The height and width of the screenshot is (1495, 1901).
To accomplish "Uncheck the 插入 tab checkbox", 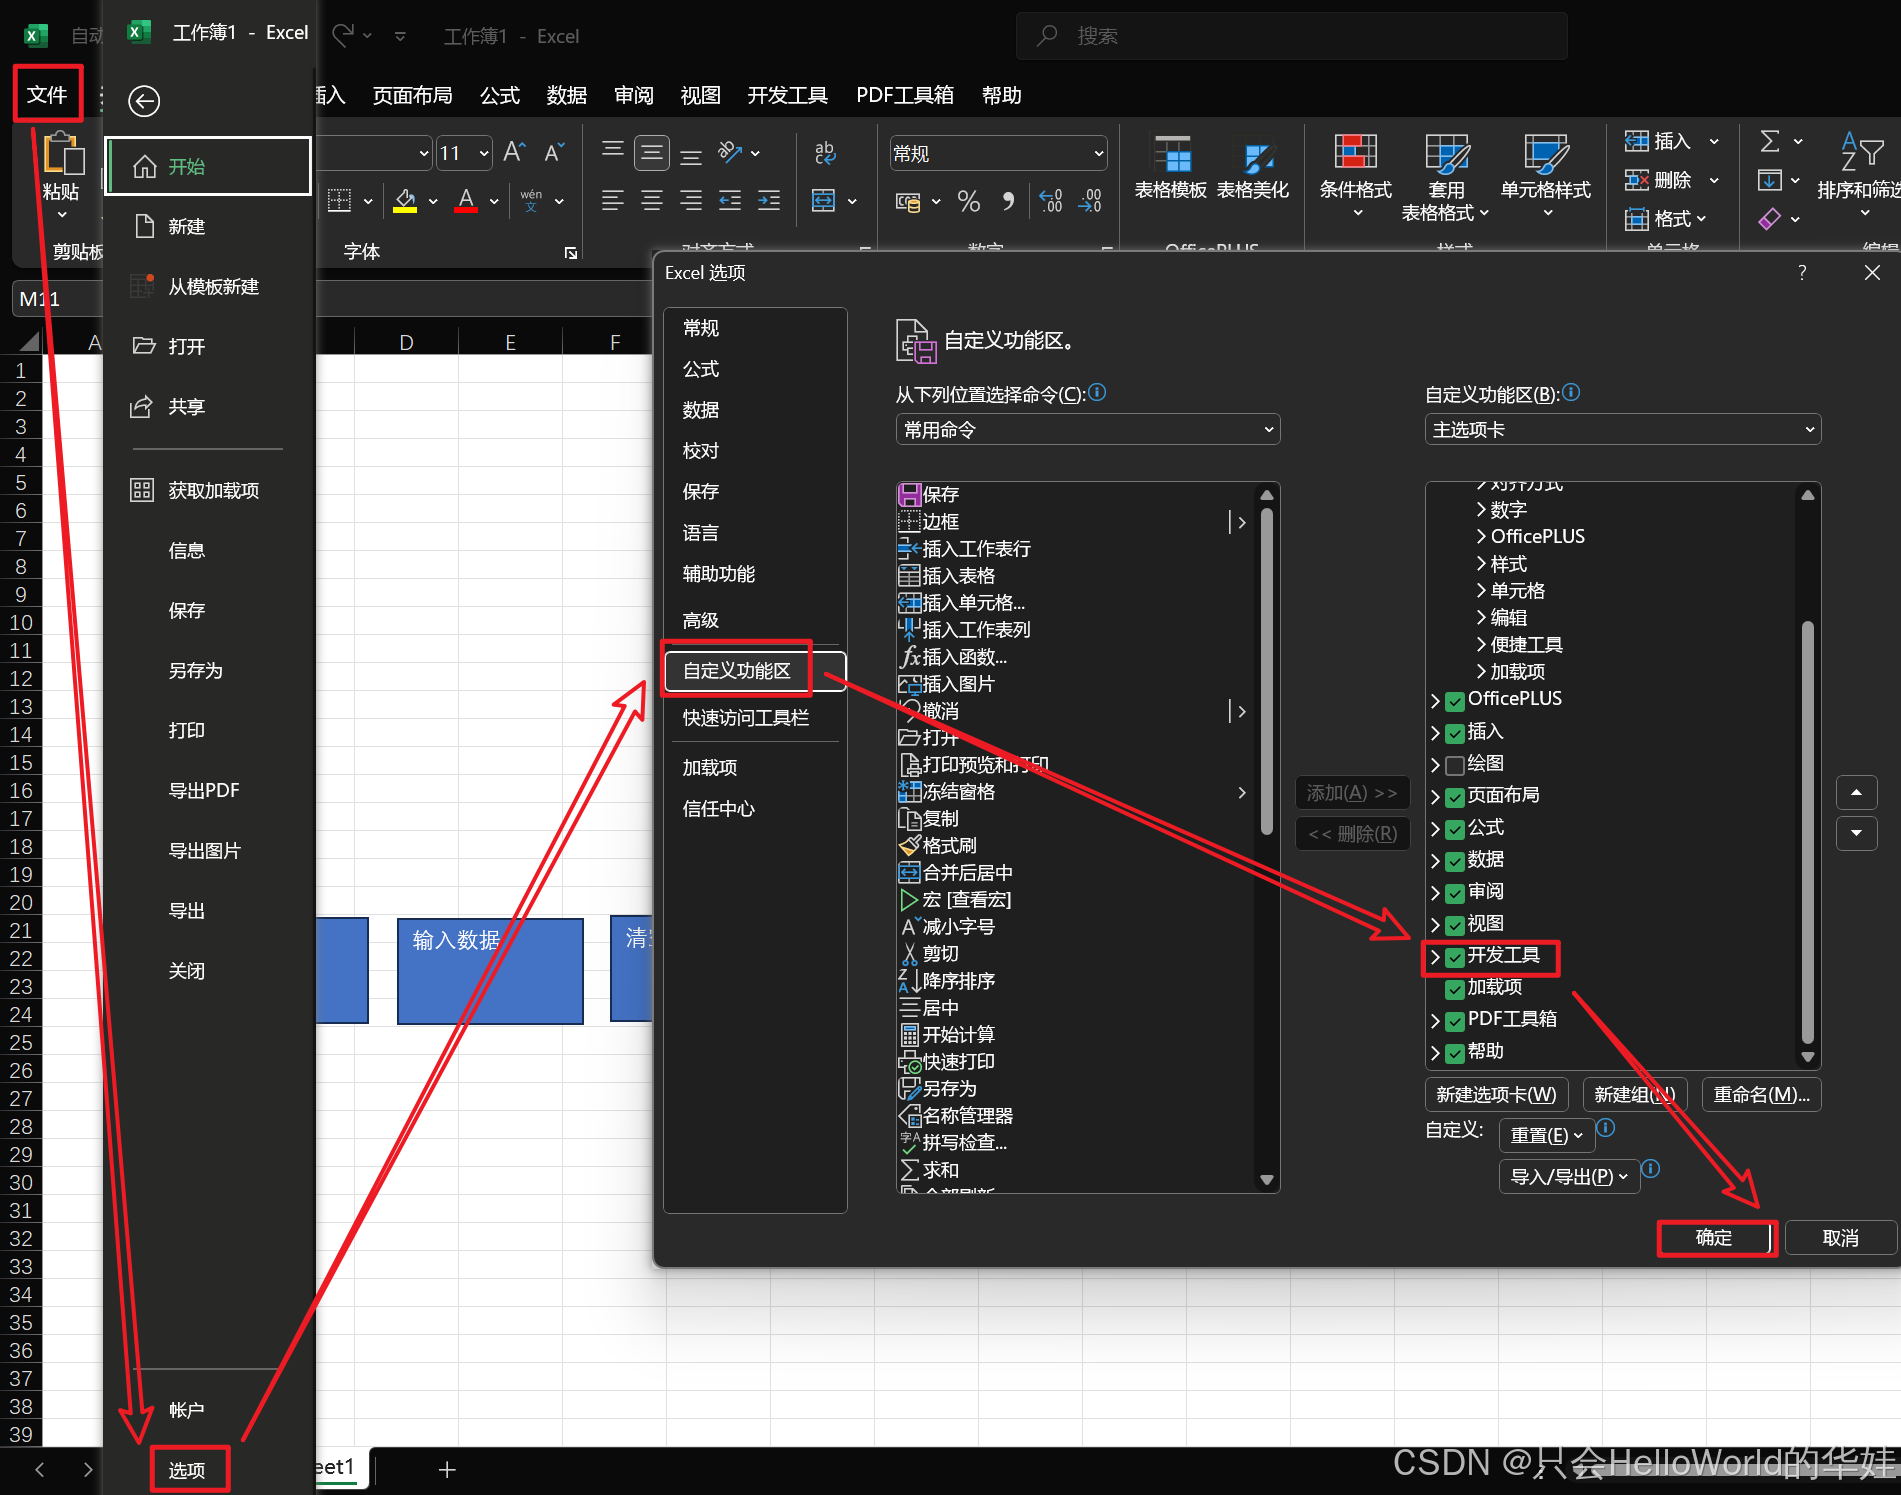I will pyautogui.click(x=1455, y=733).
